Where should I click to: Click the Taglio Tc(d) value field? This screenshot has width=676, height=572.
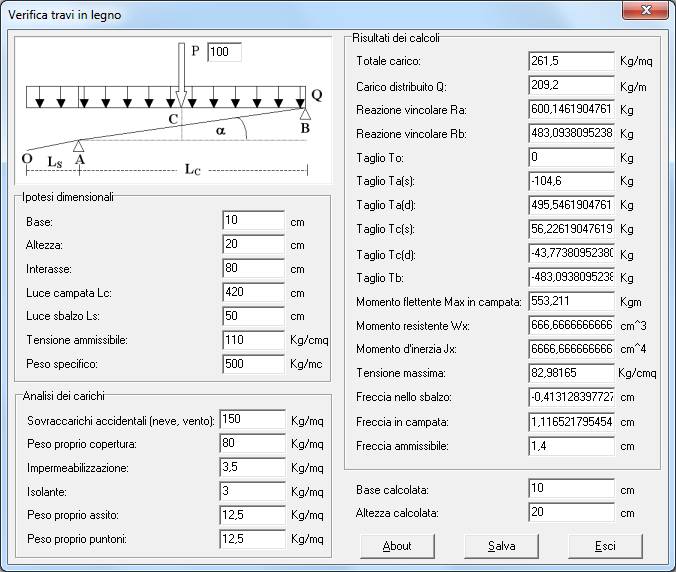(571, 253)
